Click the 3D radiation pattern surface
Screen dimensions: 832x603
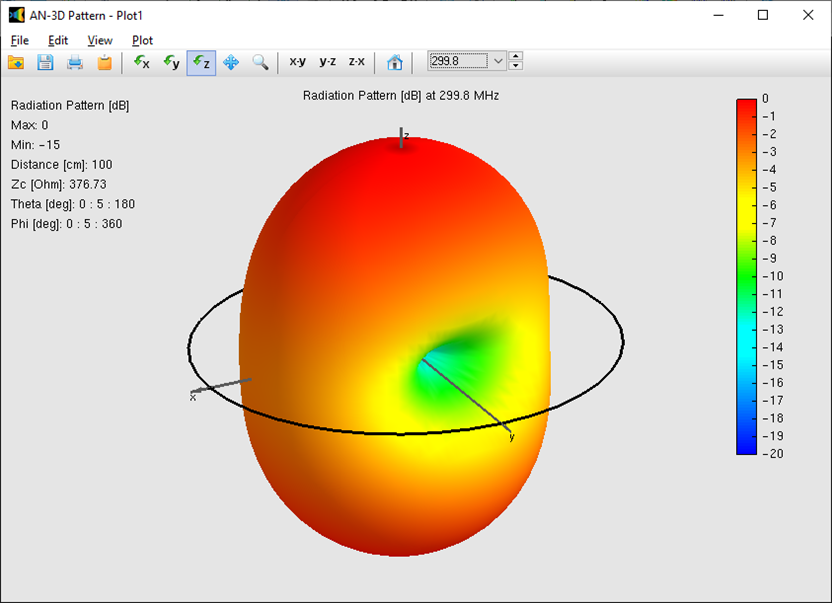(394, 347)
